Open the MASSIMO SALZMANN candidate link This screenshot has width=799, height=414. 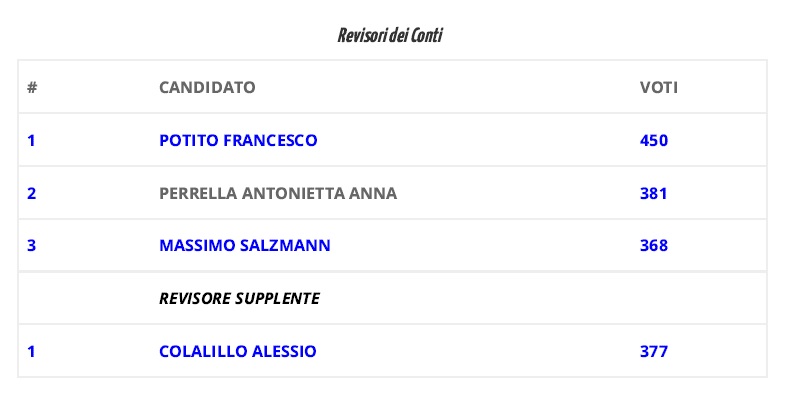click(245, 246)
